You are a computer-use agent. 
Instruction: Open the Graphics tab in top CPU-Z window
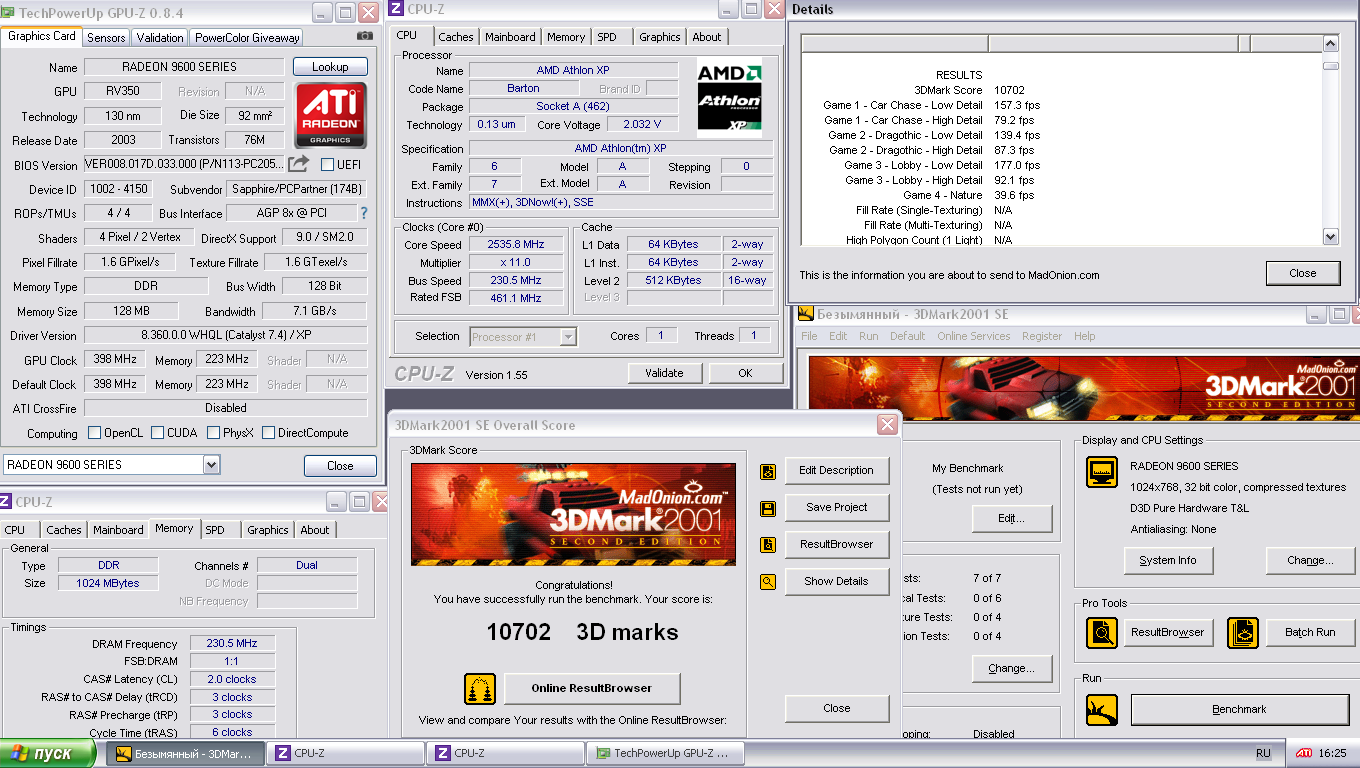click(660, 37)
